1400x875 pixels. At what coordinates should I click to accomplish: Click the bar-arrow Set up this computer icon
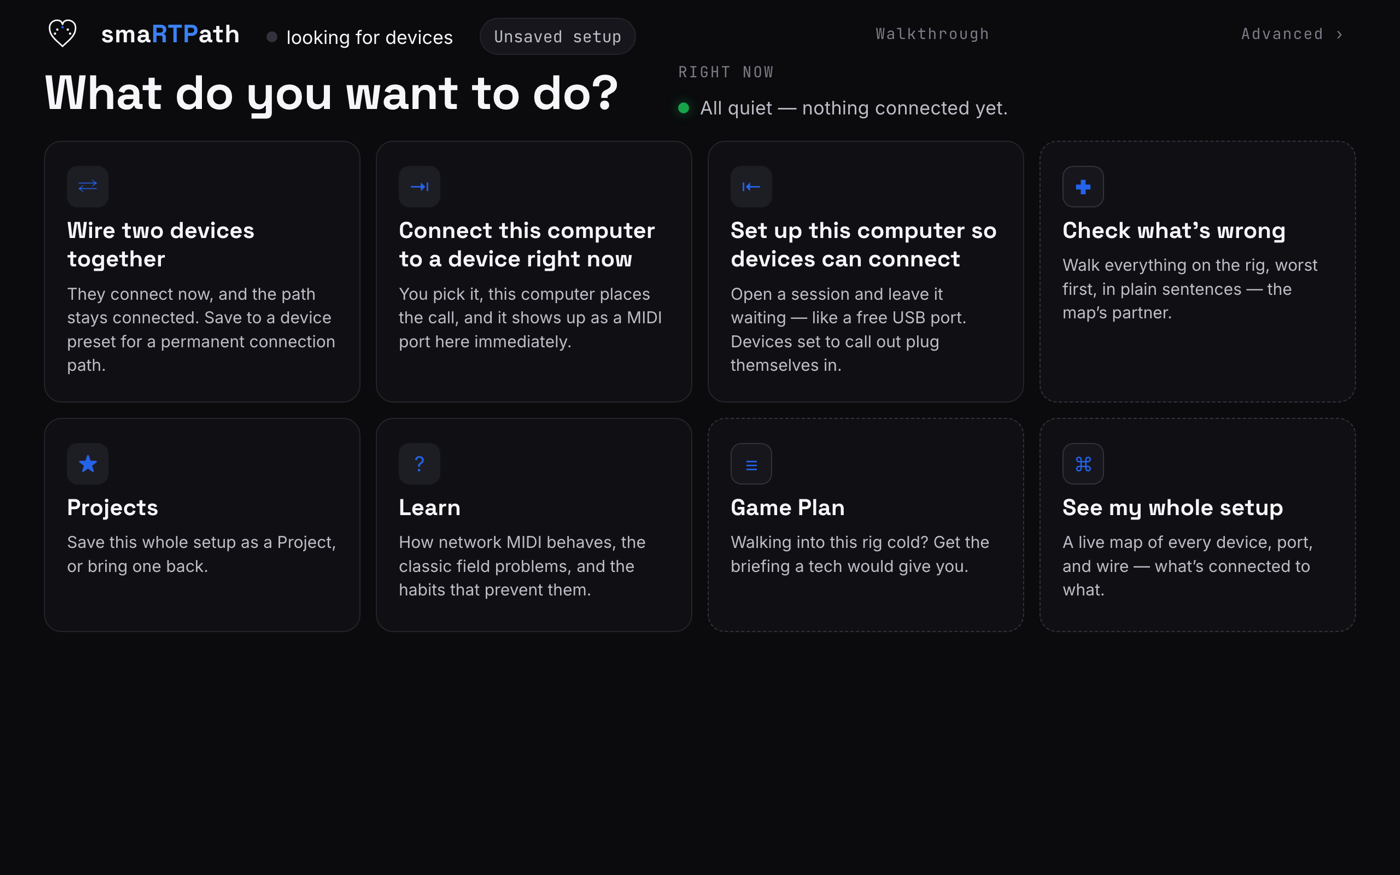point(751,186)
